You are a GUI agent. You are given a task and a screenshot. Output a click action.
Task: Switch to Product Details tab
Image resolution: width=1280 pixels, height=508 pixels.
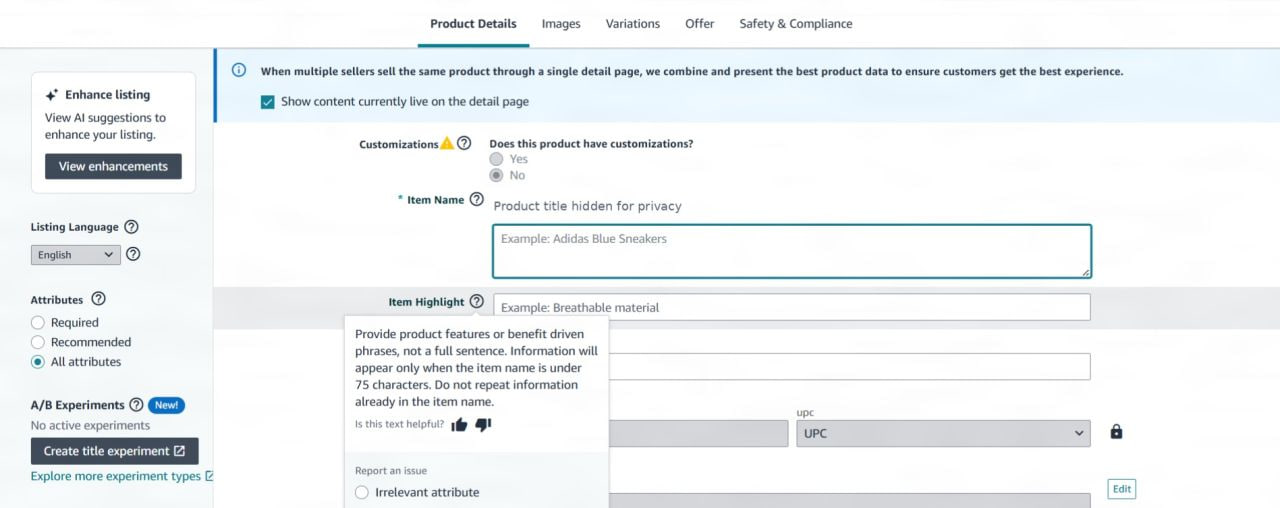click(473, 24)
